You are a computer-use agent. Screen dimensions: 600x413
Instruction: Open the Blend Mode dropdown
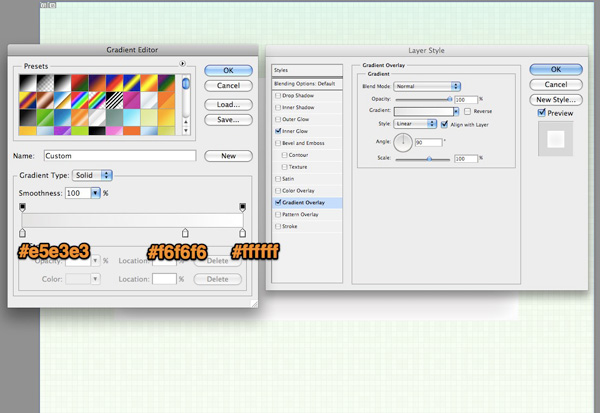(427, 86)
